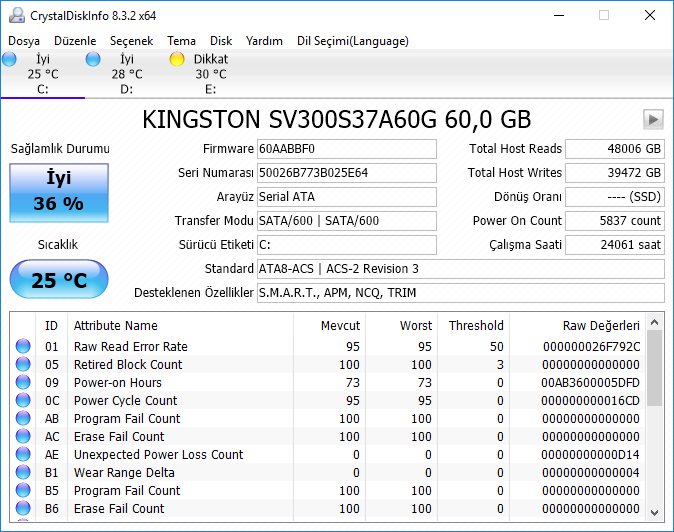The width and height of the screenshot is (674, 532).
Task: Click the attribute list scrollbar thumb
Action: (655, 368)
